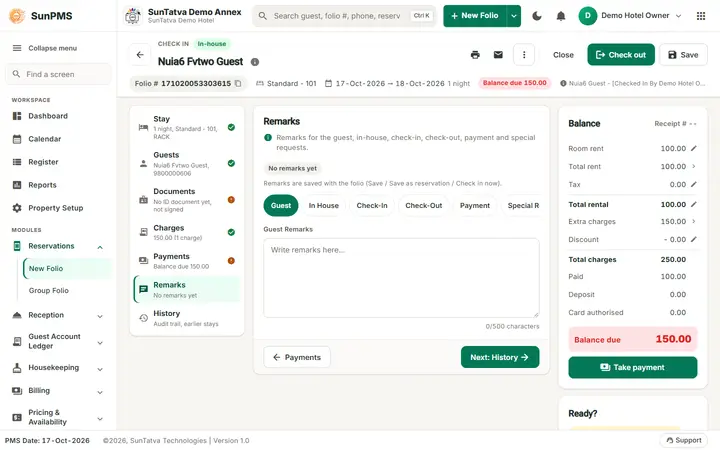Go to the Documents step
720x450 pixels.
coord(187,200)
